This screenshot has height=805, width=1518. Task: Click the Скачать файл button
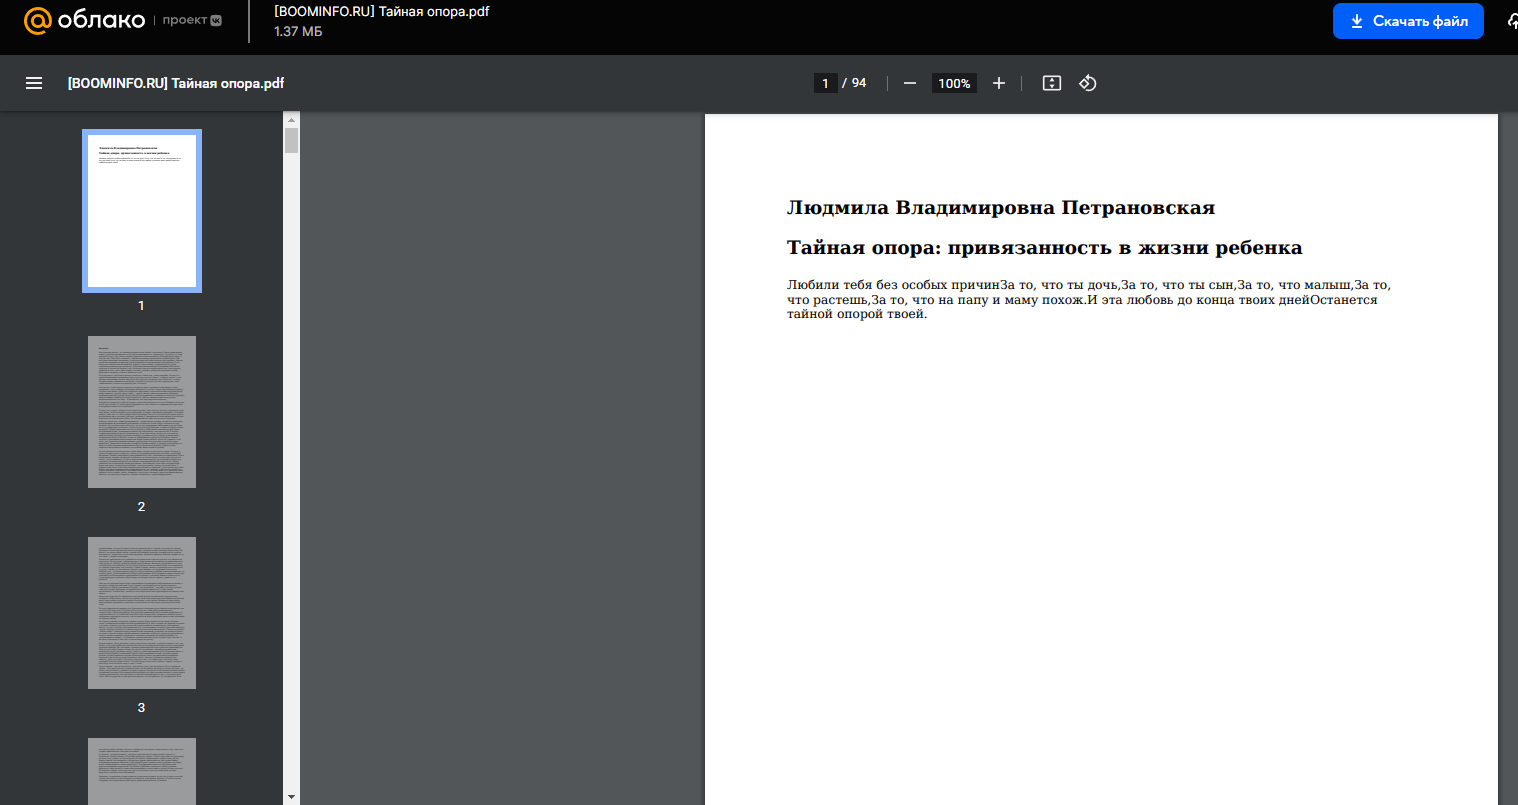(1408, 21)
